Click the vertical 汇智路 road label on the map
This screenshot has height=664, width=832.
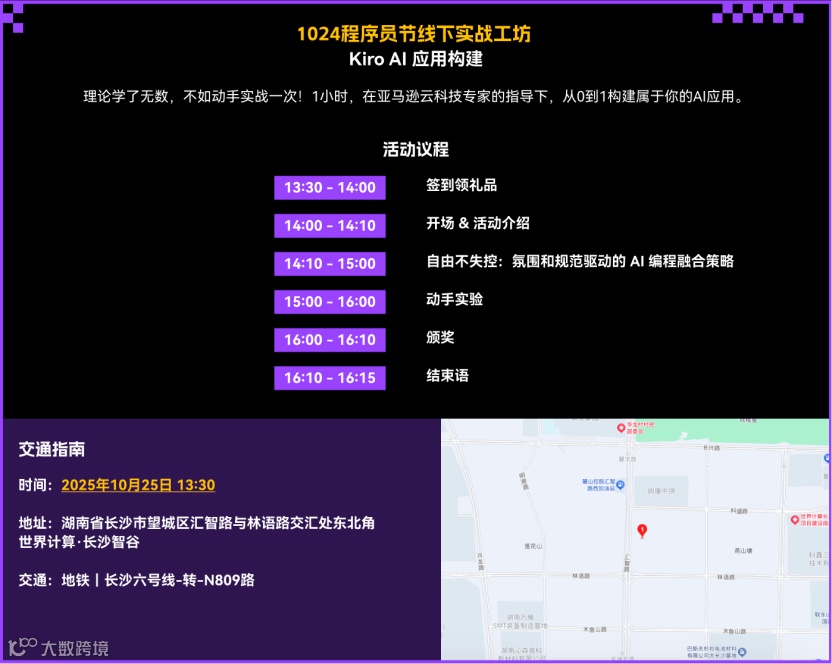point(627,563)
